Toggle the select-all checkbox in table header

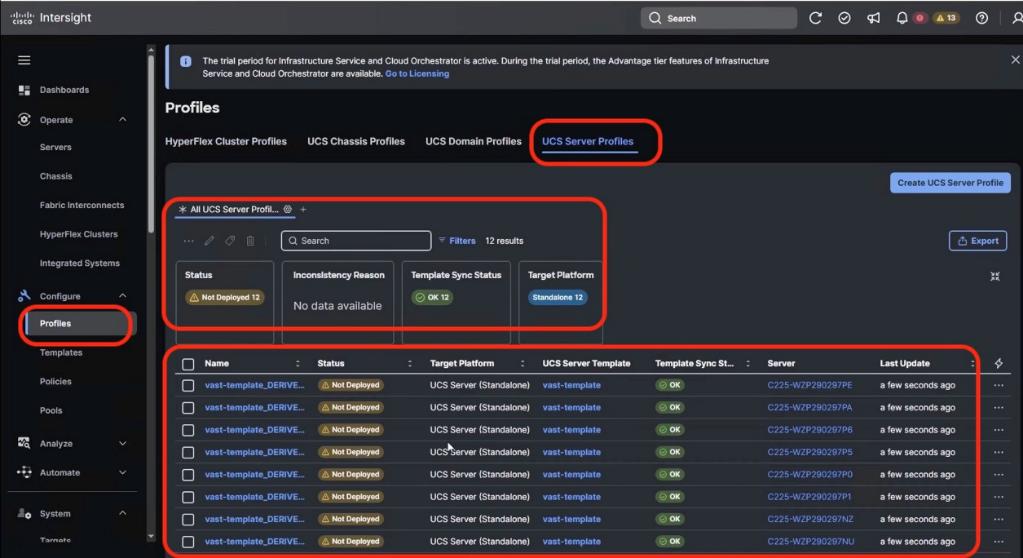point(188,364)
